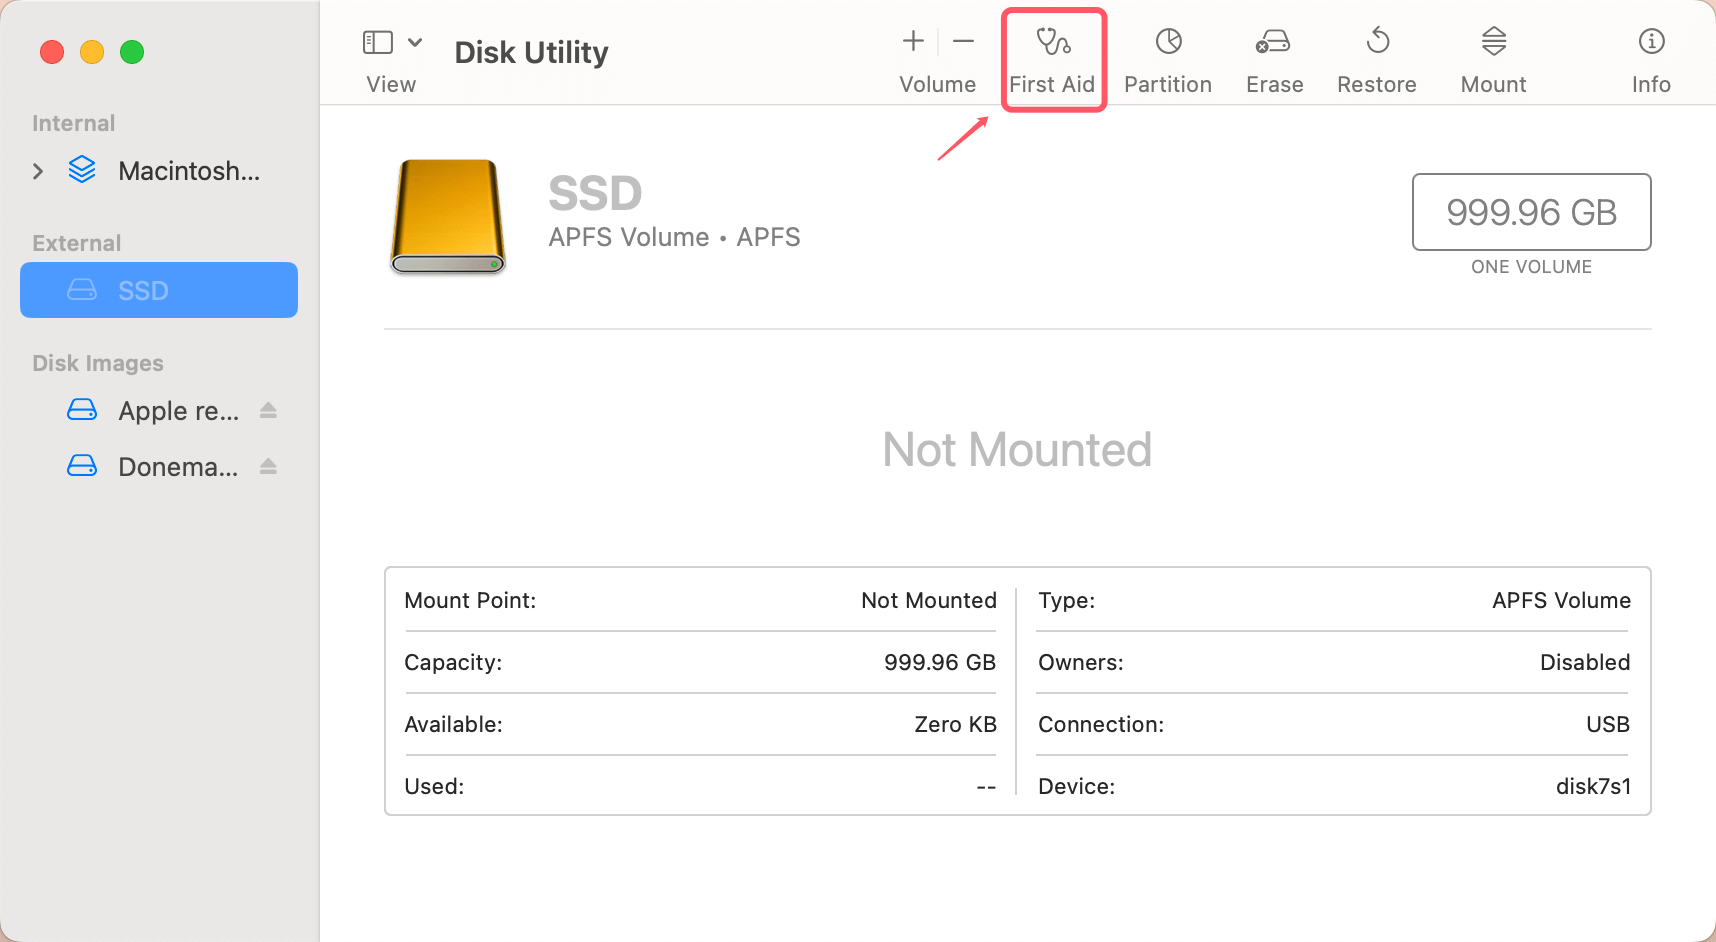Eject the Apple re... disk image
This screenshot has height=942, width=1716.
pos(268,411)
